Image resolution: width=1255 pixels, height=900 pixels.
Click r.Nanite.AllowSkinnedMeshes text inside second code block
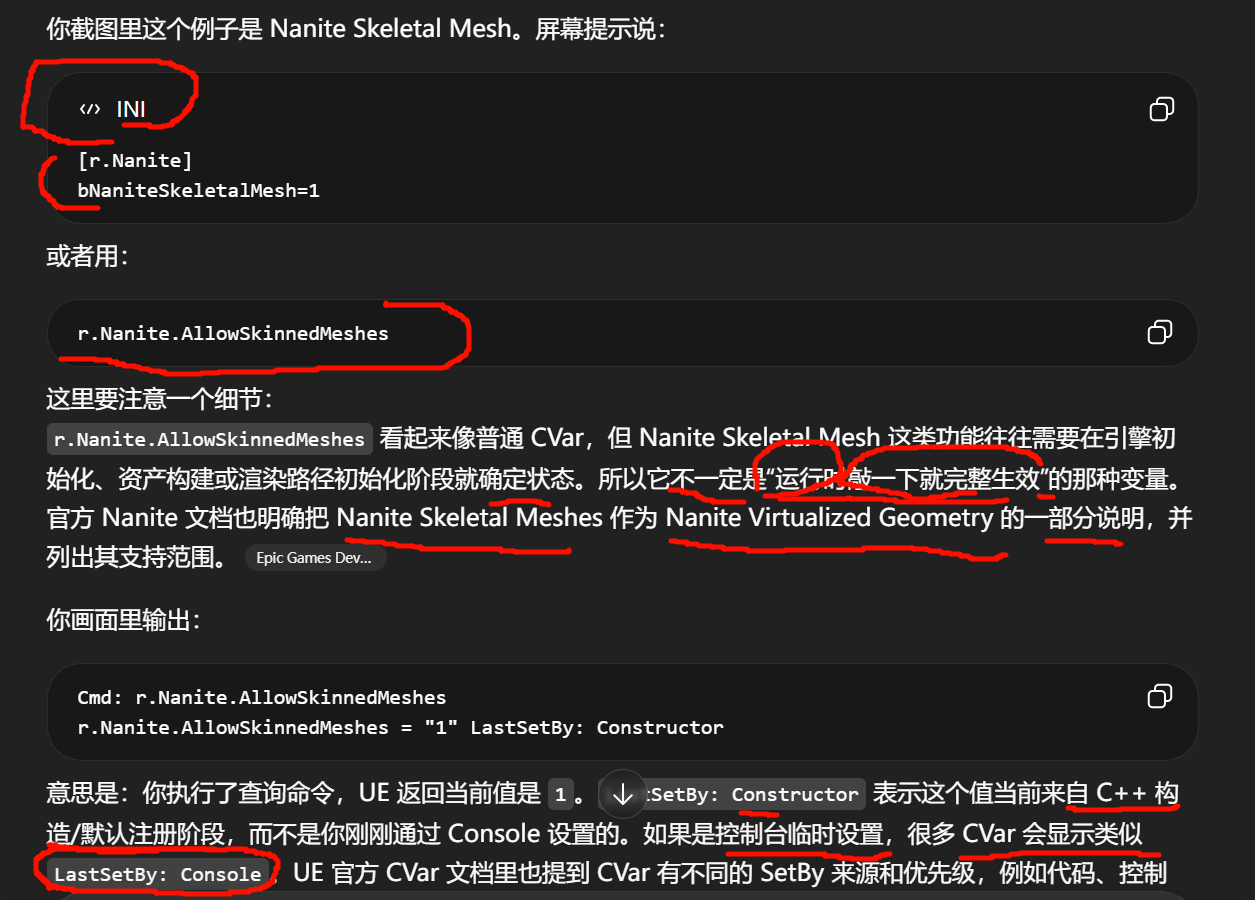(x=233, y=333)
